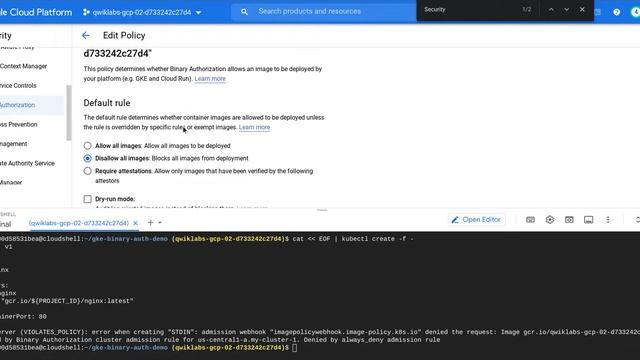Open the Cloud Shell keyboard icon

tap(530, 220)
